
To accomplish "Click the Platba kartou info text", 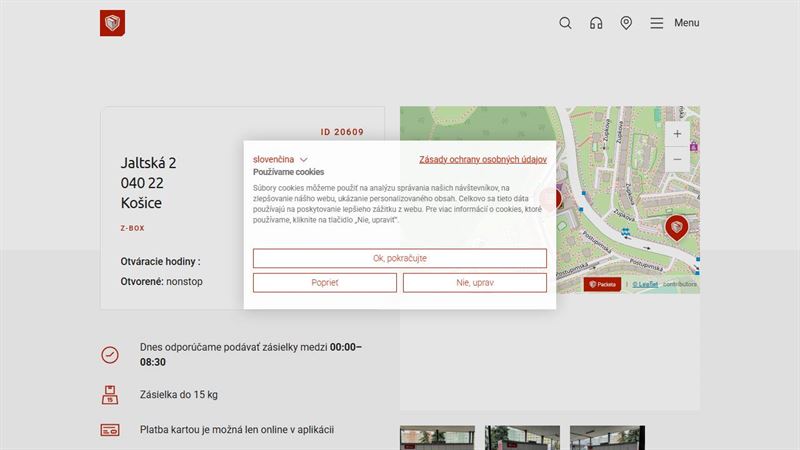I will pyautogui.click(x=237, y=430).
